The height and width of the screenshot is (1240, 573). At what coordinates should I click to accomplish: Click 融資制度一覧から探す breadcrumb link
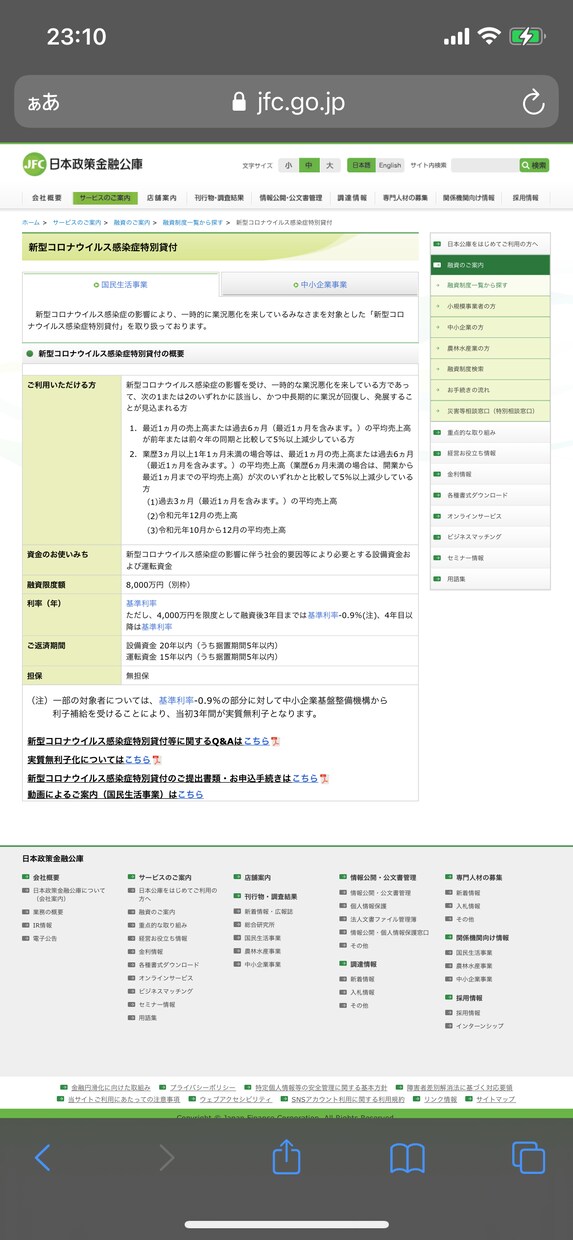(193, 222)
